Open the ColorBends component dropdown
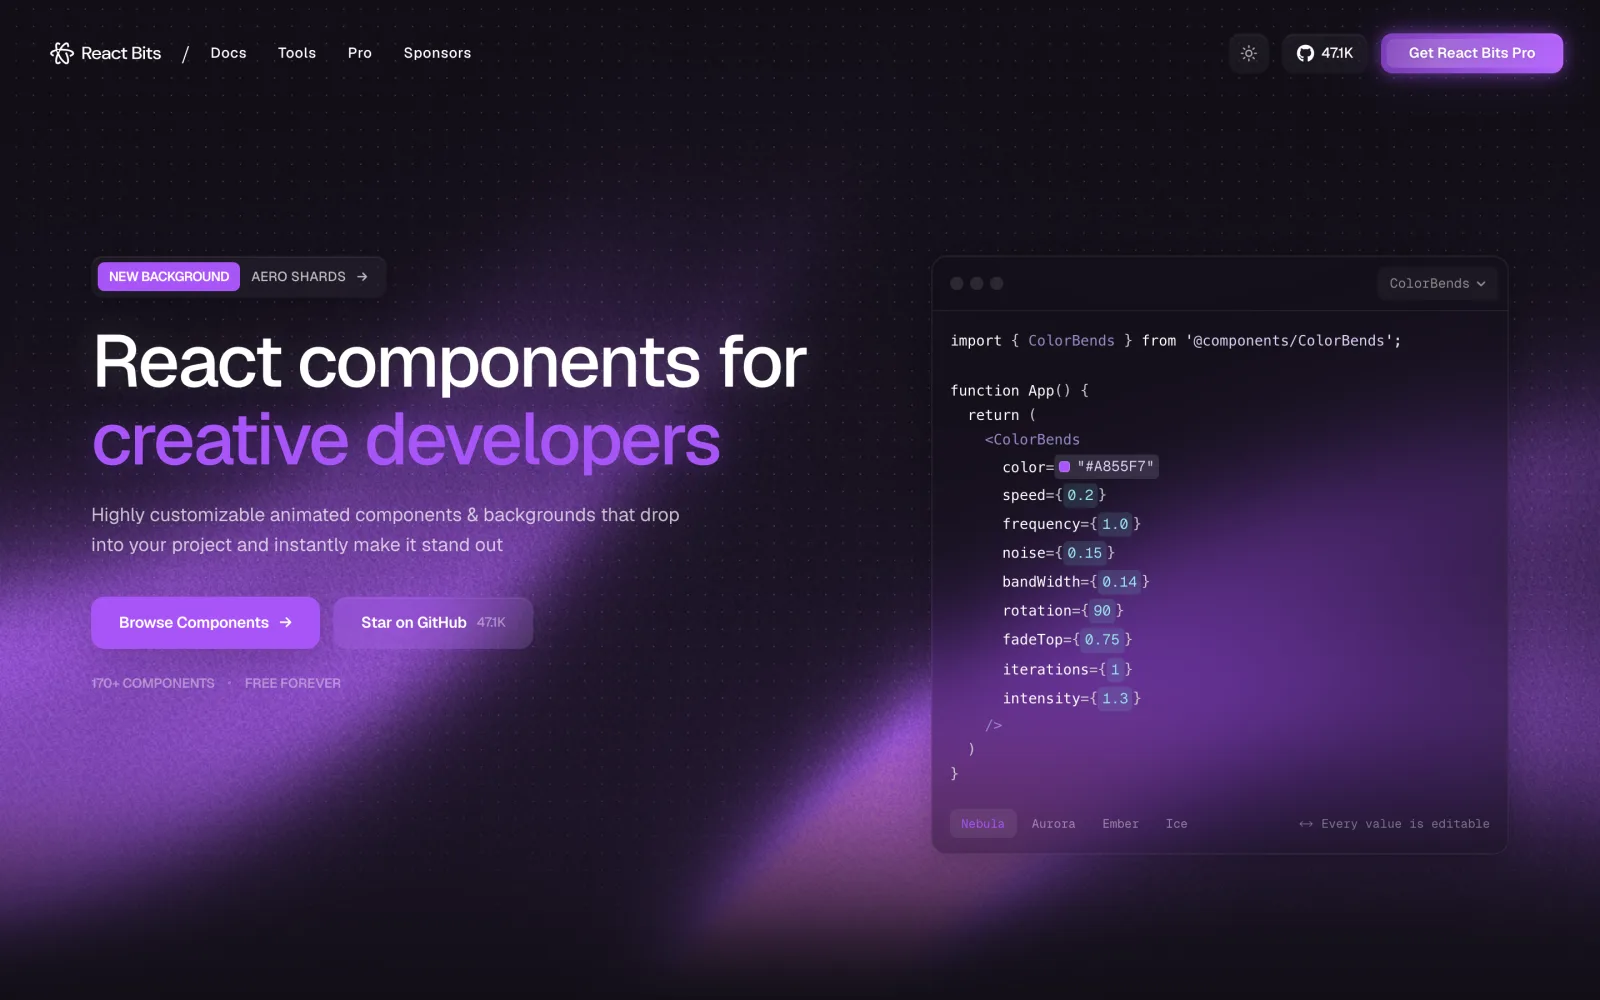The height and width of the screenshot is (1000, 1600). (x=1437, y=284)
